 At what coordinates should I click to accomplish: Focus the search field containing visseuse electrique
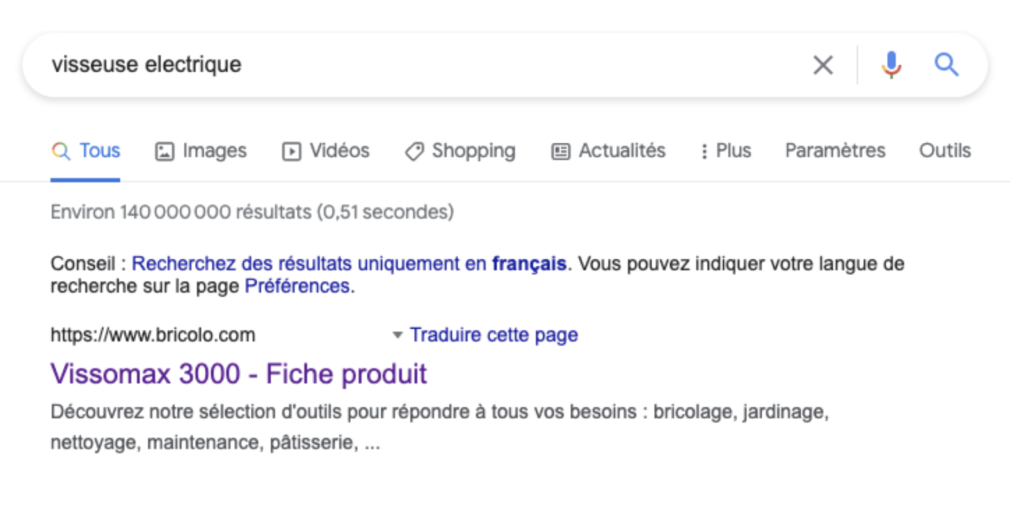pyautogui.click(x=400, y=66)
